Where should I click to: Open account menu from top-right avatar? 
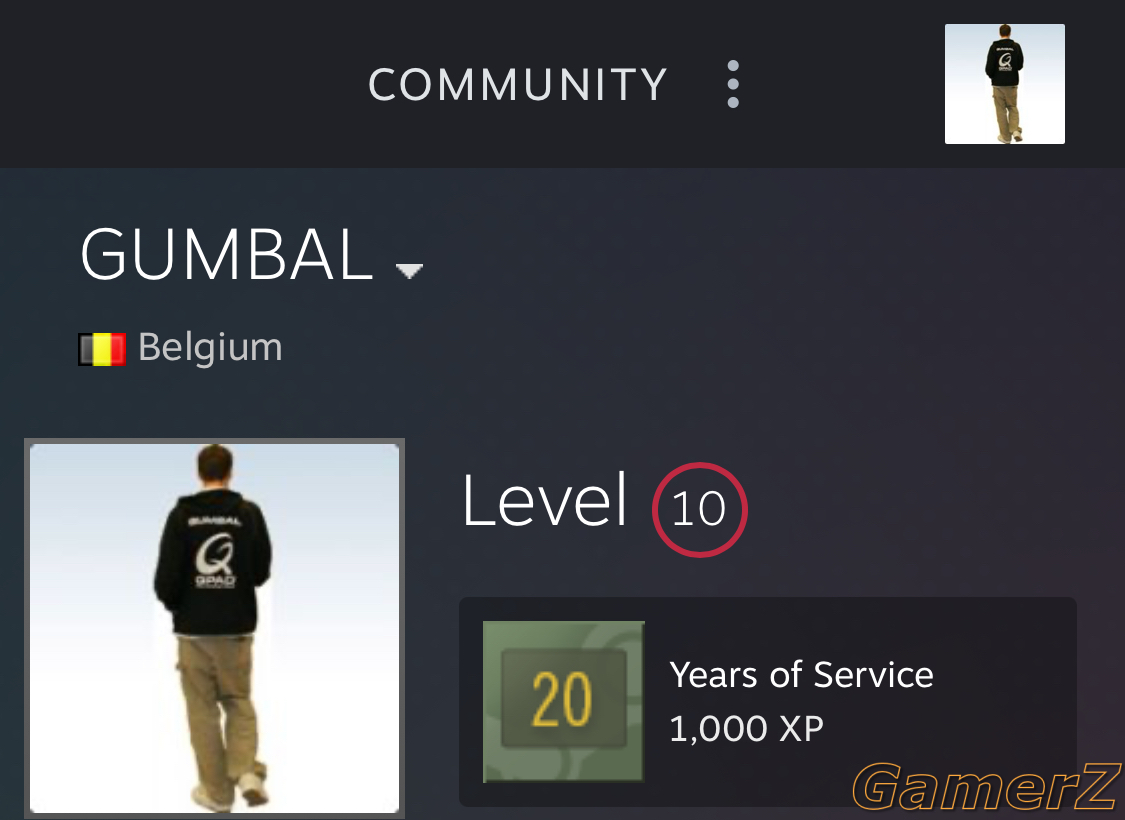pyautogui.click(x=1004, y=84)
